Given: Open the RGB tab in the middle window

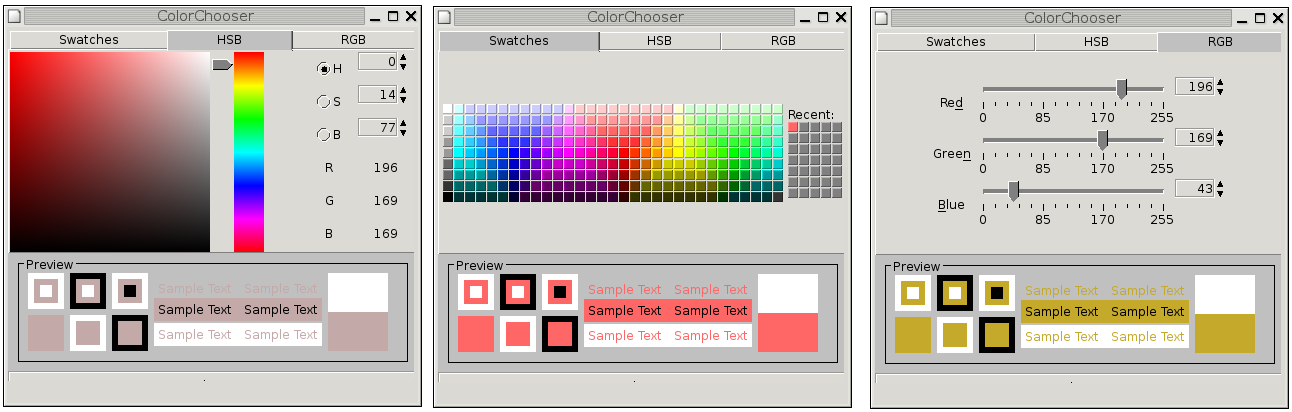Looking at the screenshot, I should 783,41.
